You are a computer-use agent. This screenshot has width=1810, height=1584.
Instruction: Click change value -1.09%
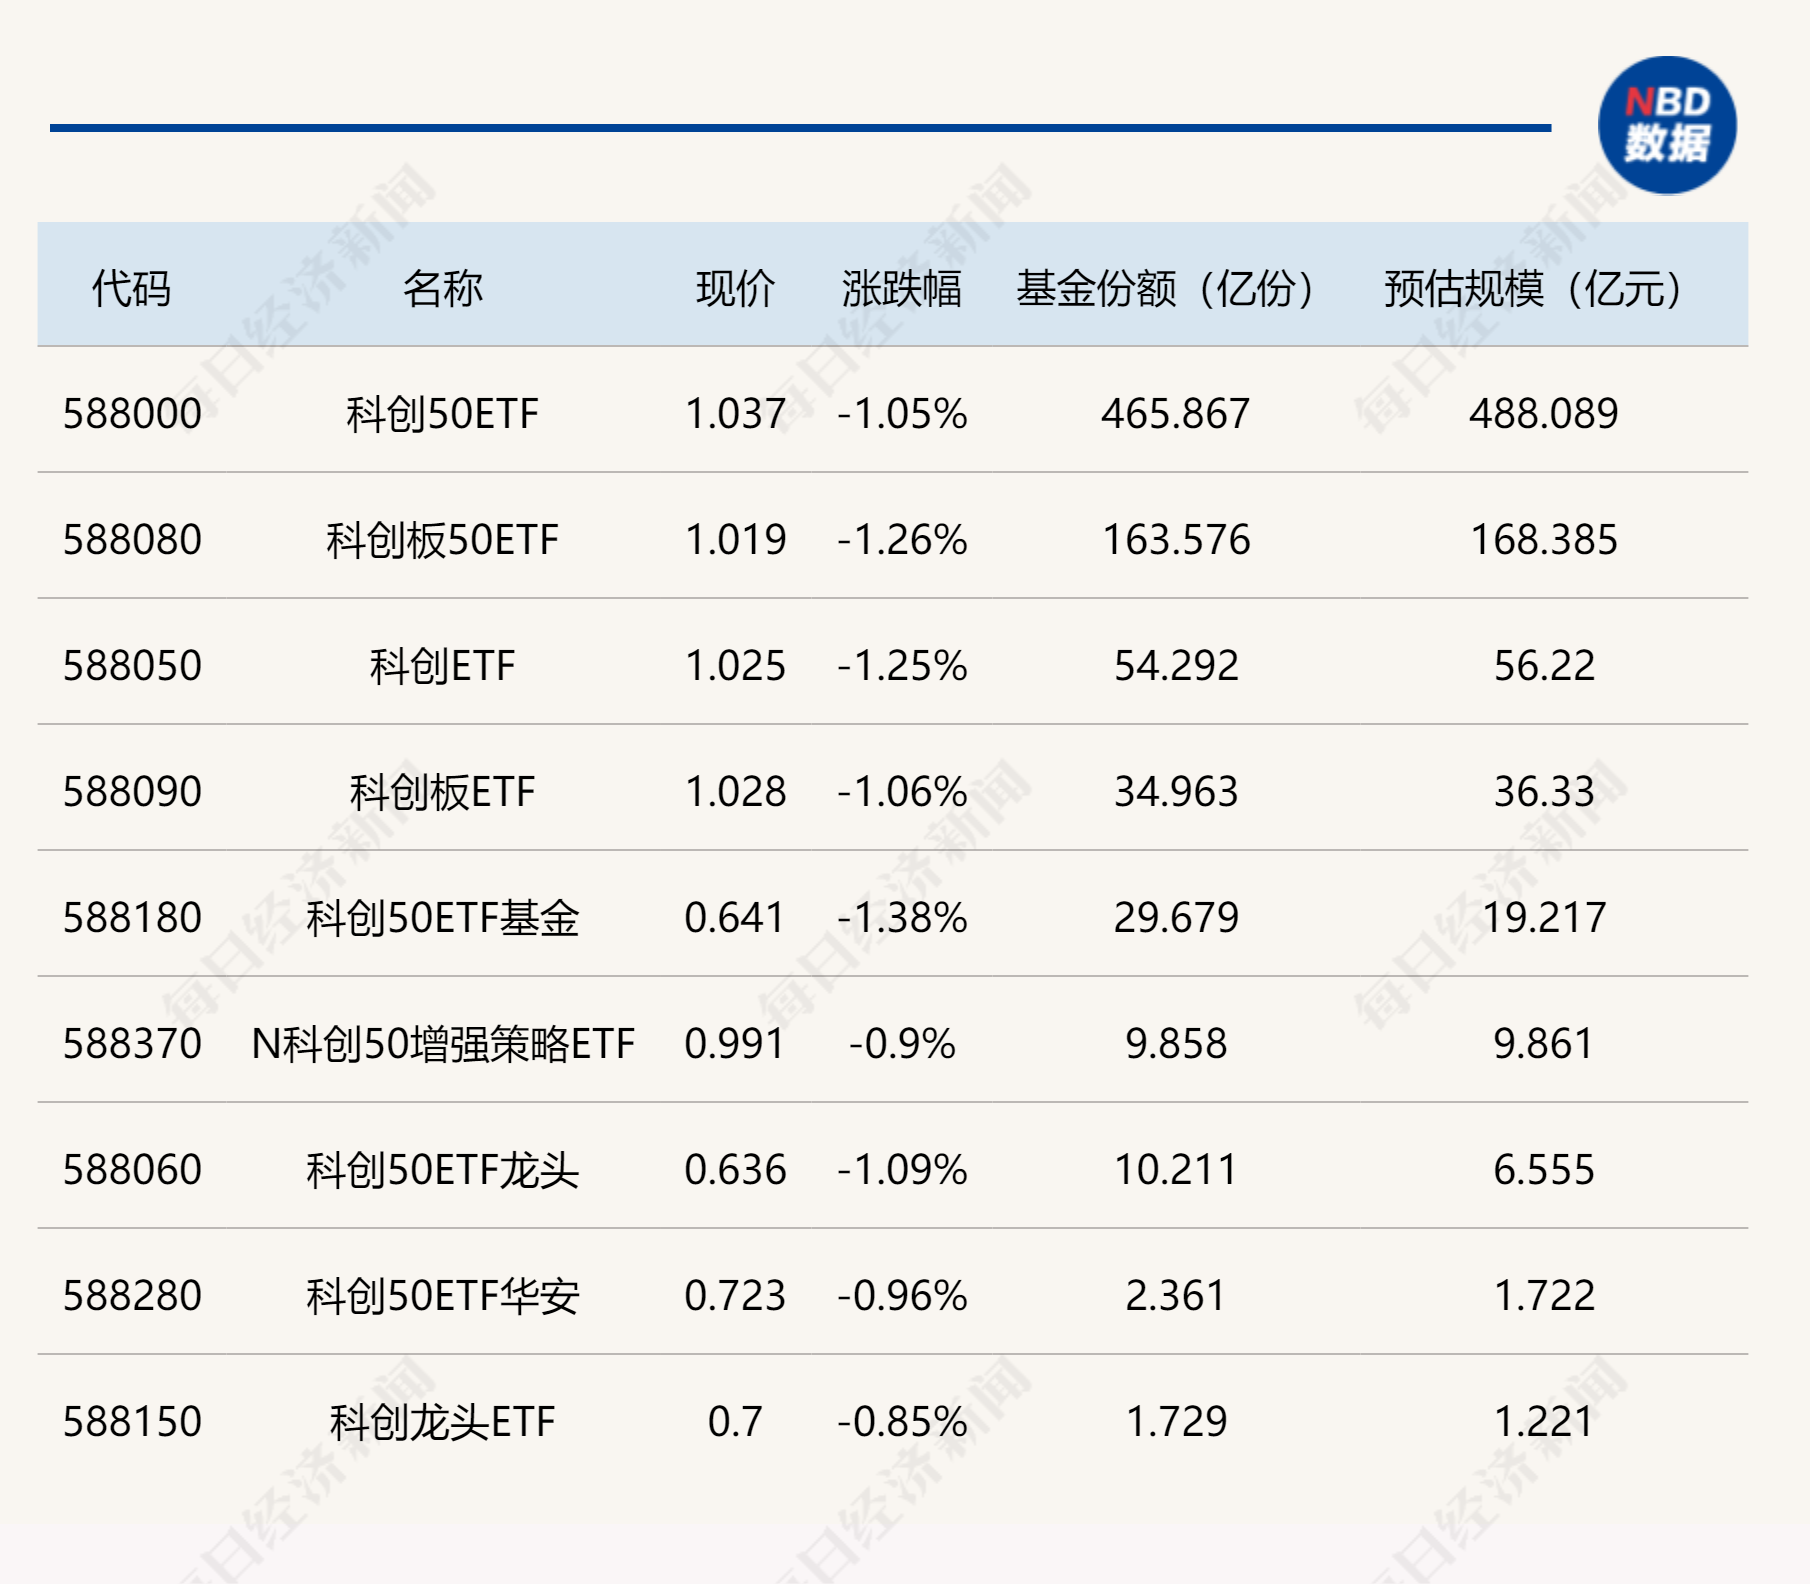tap(902, 1170)
